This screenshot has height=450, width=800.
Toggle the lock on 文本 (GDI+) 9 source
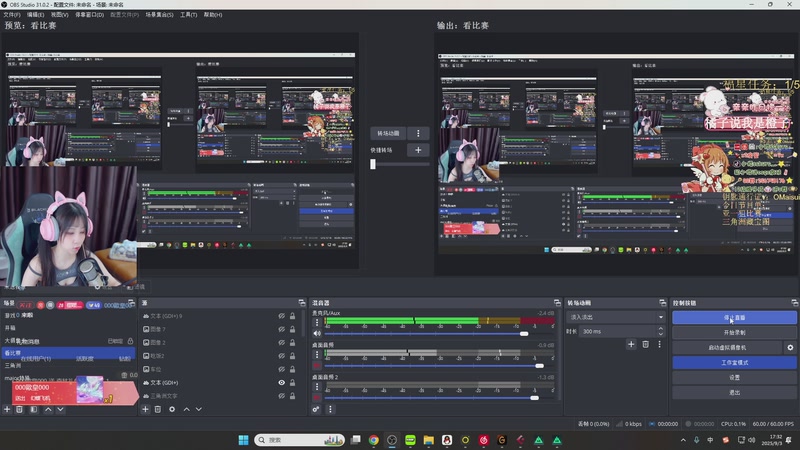click(292, 316)
